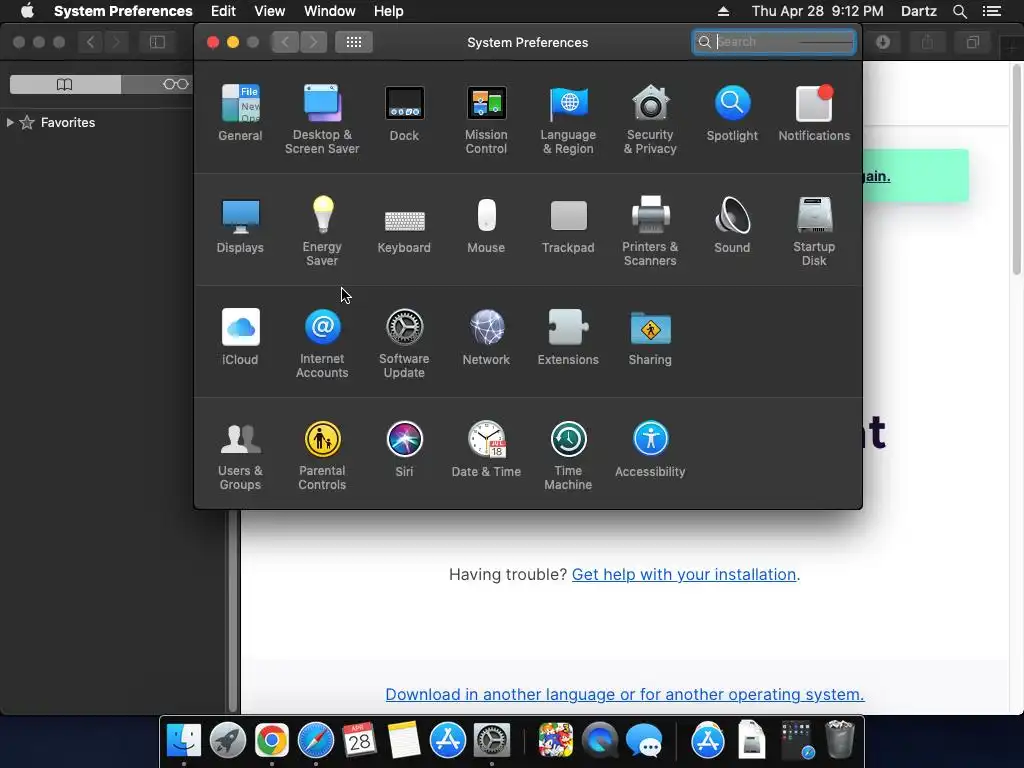This screenshot has width=1024, height=768.
Task: Open Displays preferences pane
Action: 240,225
